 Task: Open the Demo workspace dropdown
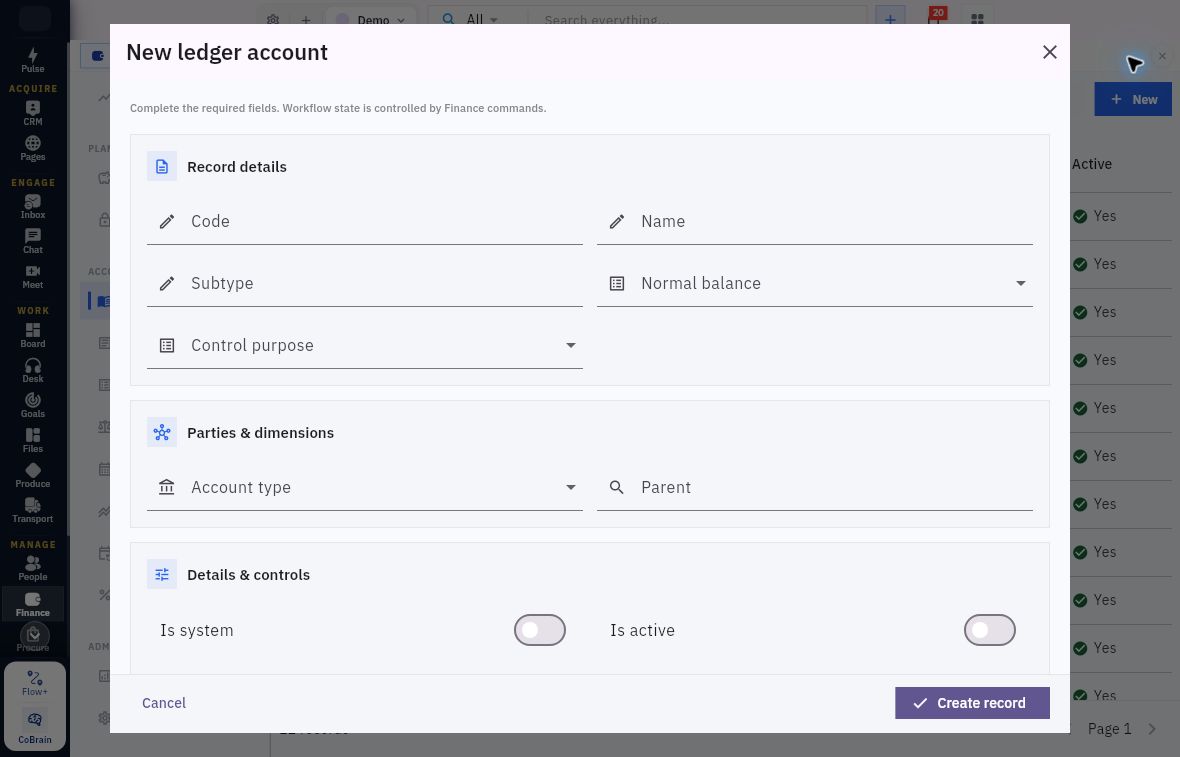pyautogui.click(x=370, y=19)
